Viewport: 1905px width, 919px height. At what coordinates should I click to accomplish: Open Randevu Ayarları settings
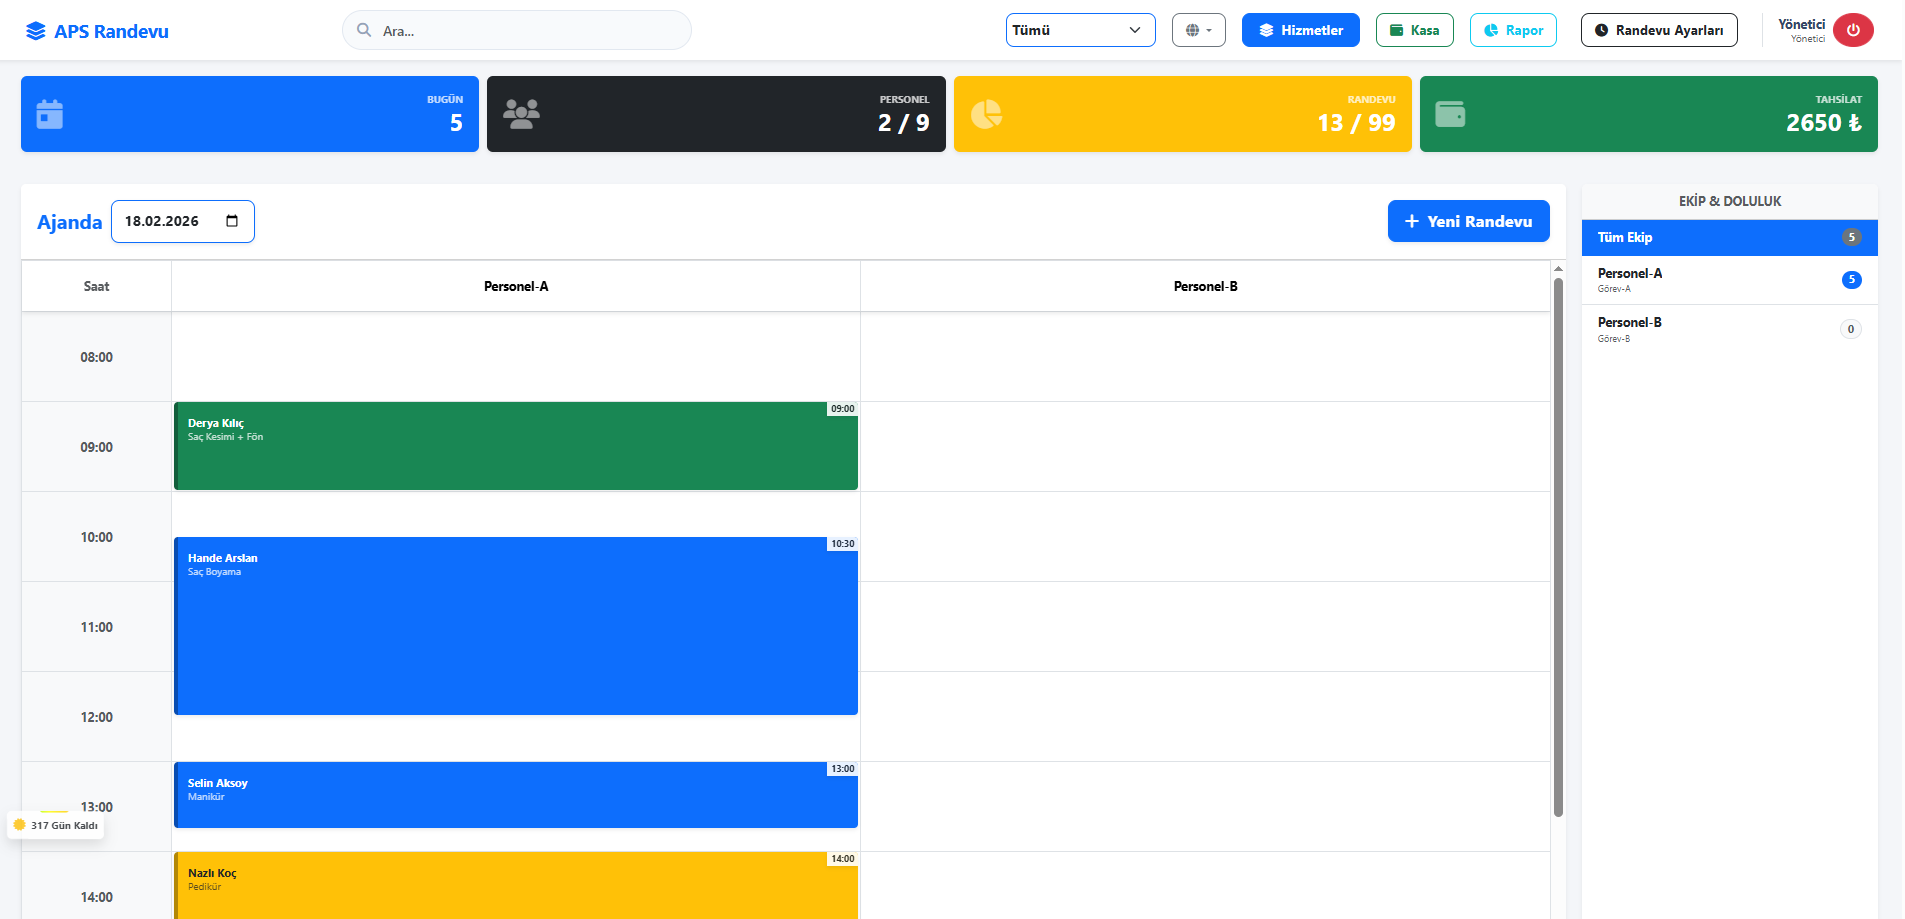(1658, 30)
